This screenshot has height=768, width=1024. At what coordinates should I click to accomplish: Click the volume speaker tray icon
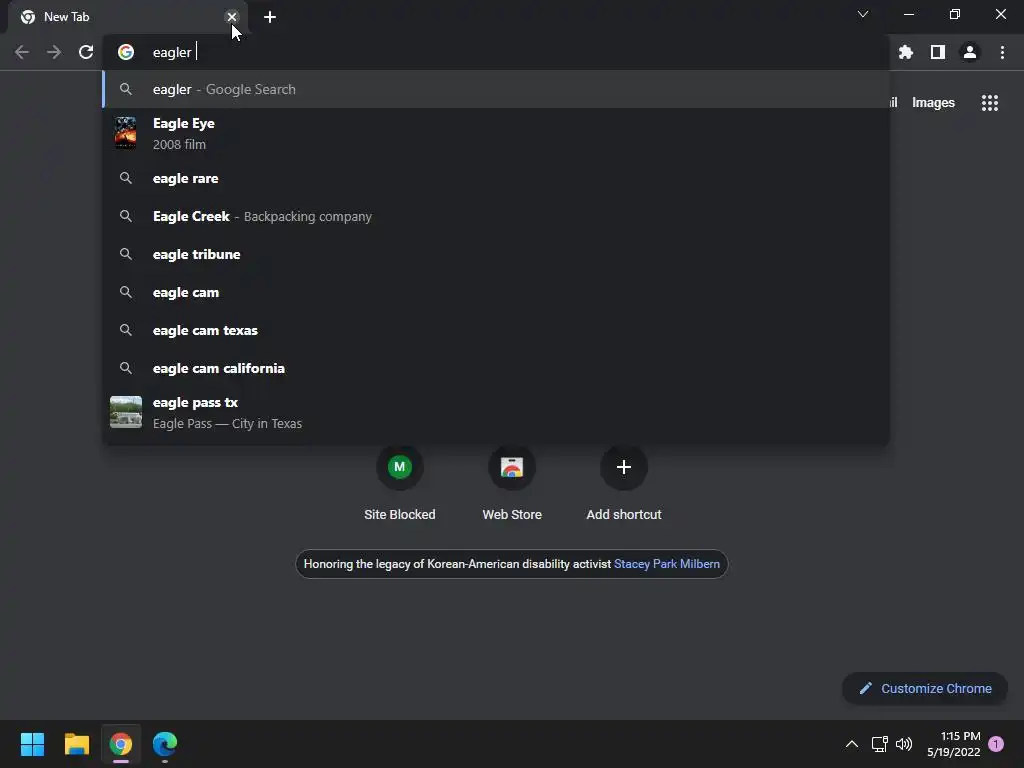tap(904, 744)
